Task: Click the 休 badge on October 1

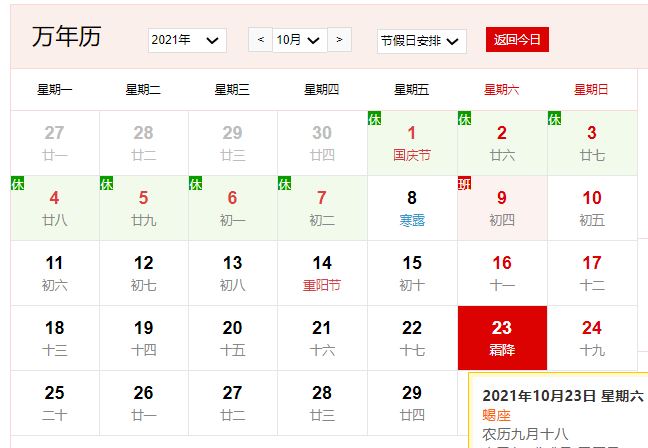Action: 374,118
